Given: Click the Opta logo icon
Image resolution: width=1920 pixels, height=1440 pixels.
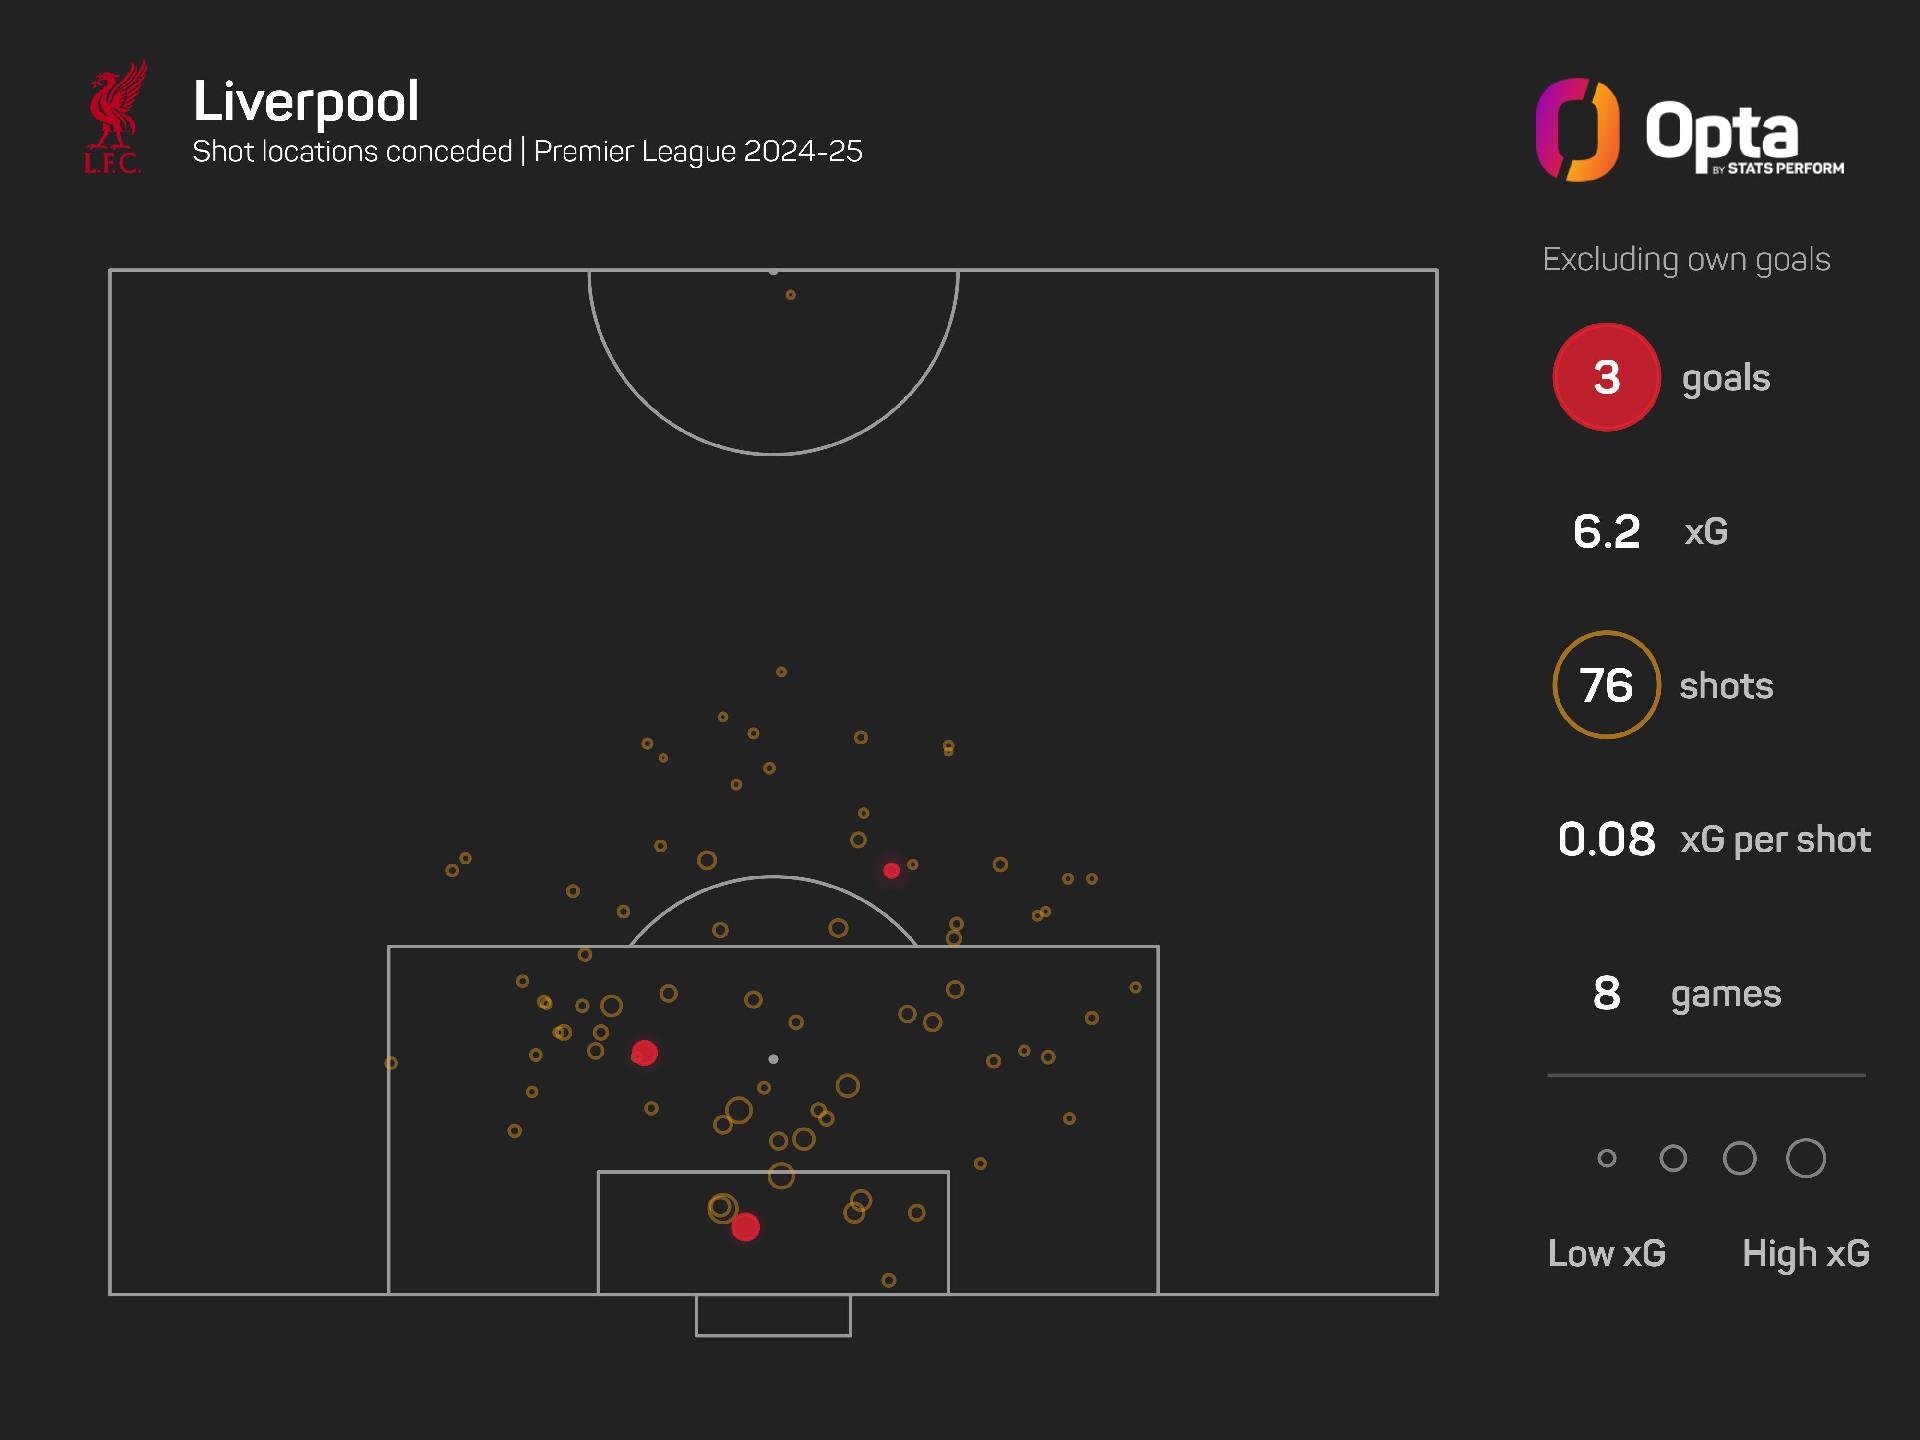Looking at the screenshot, I should (x=1578, y=130).
